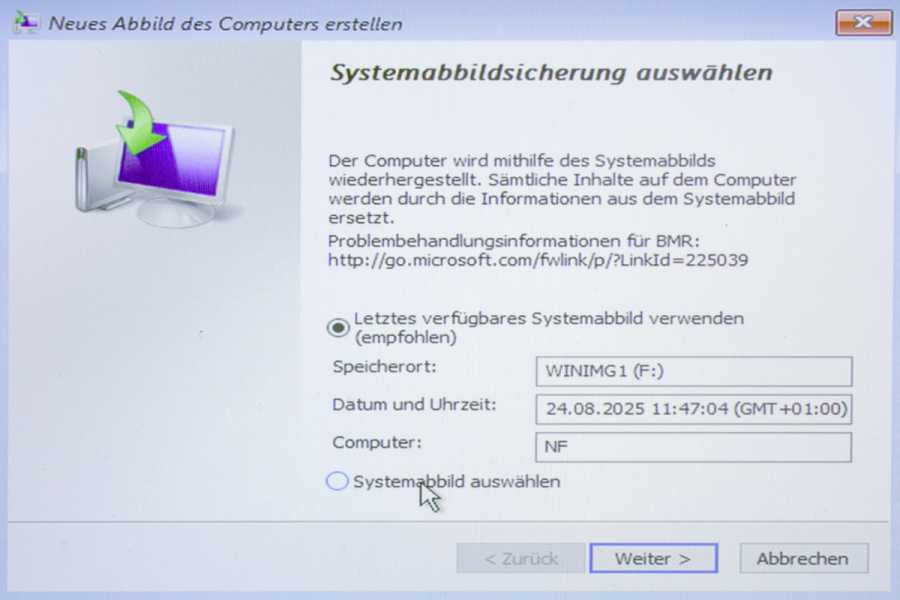This screenshot has width=900, height=600.
Task: Click the date and time field 24.08.2025
Action: pos(693,409)
